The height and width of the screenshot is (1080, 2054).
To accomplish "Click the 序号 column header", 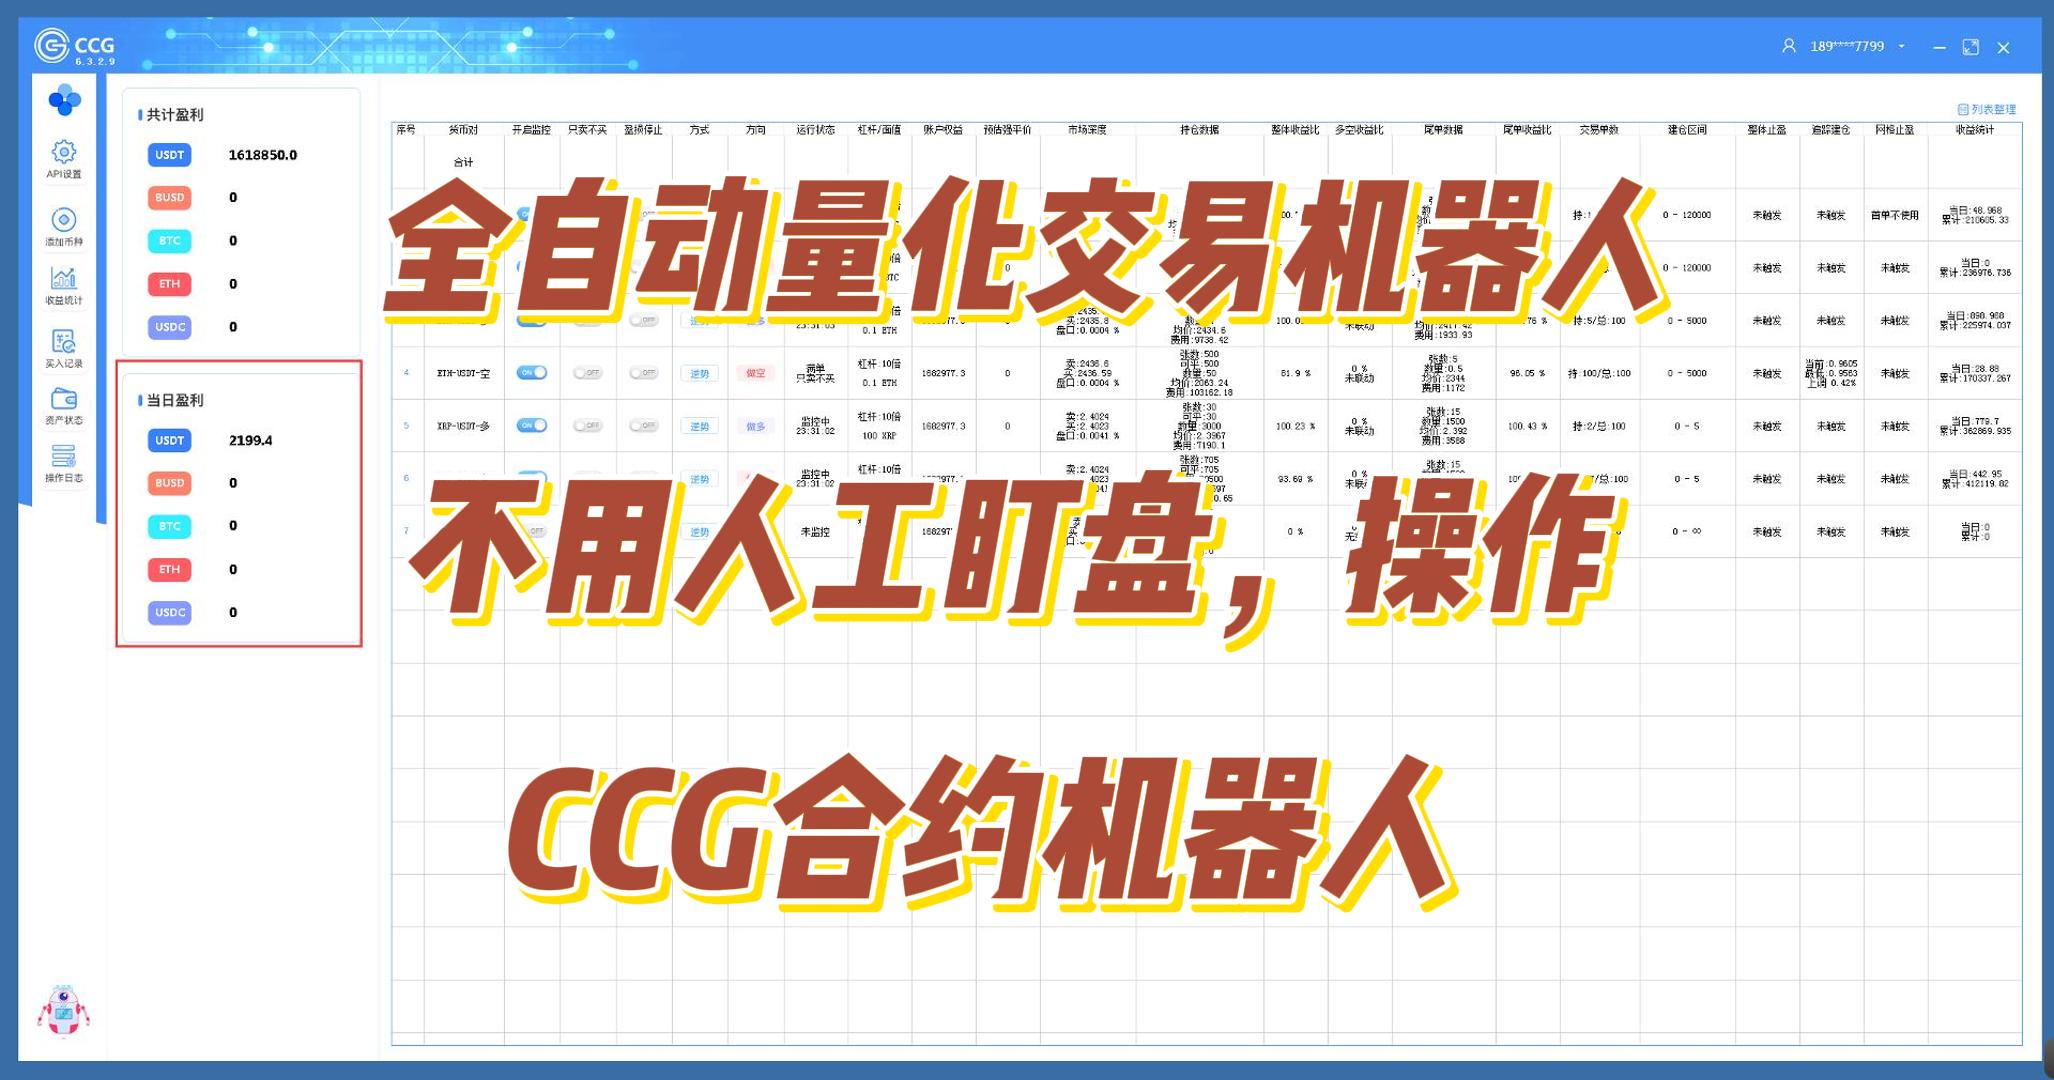I will pos(406,130).
